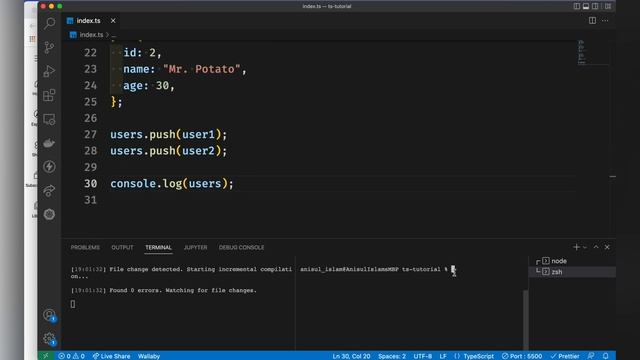This screenshot has width=640, height=360.
Task: Open the Extensions view
Action: click(49, 96)
